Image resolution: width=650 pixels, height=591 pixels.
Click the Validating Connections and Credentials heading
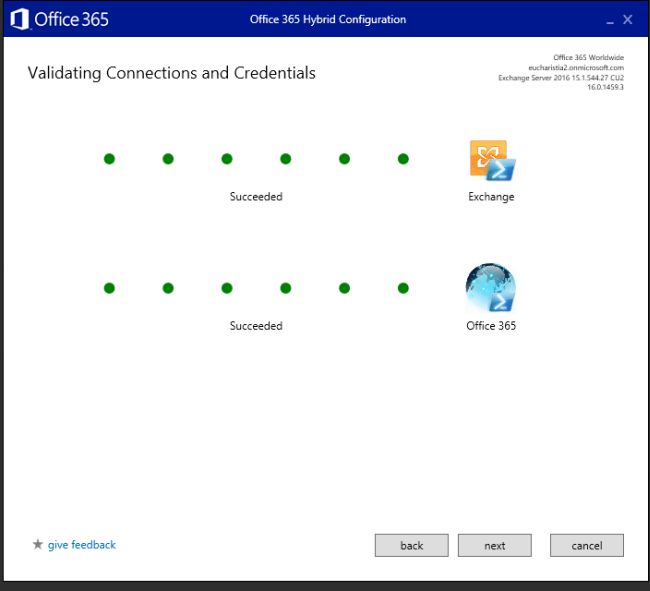click(x=172, y=73)
